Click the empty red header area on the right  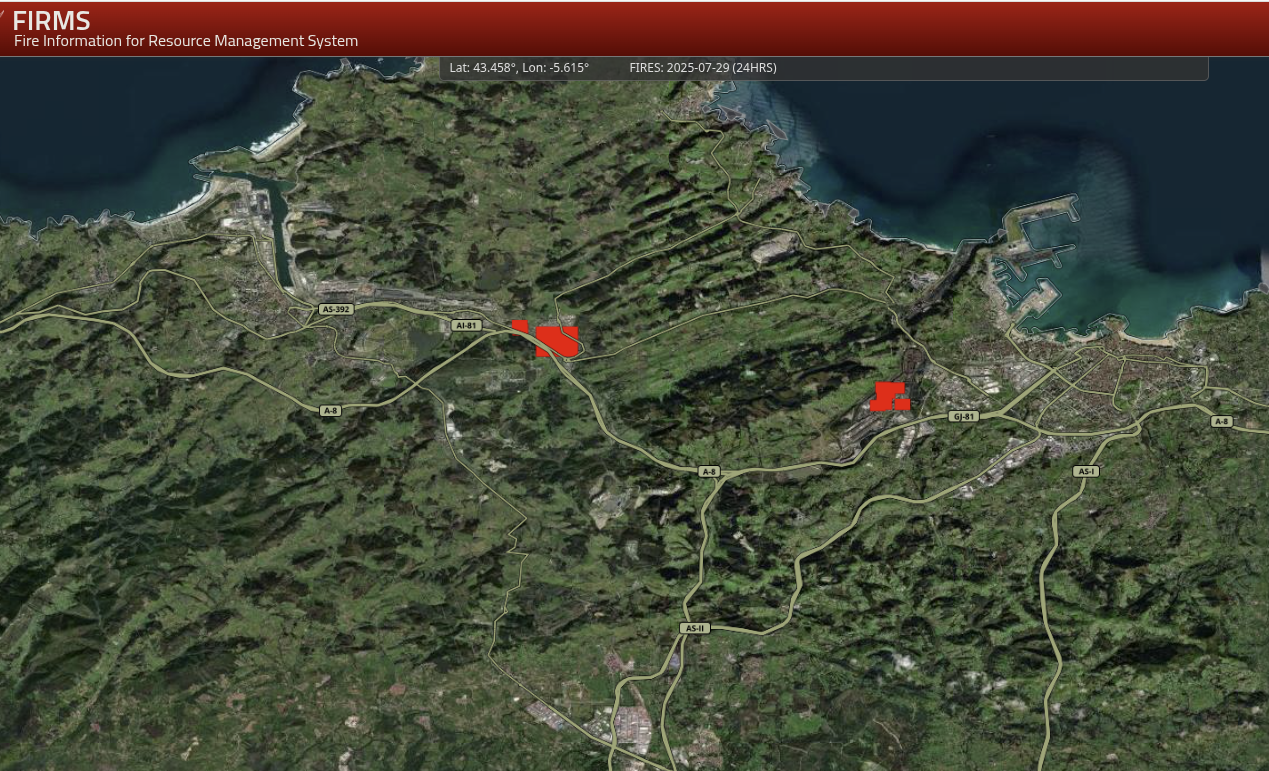pyautogui.click(x=900, y=28)
